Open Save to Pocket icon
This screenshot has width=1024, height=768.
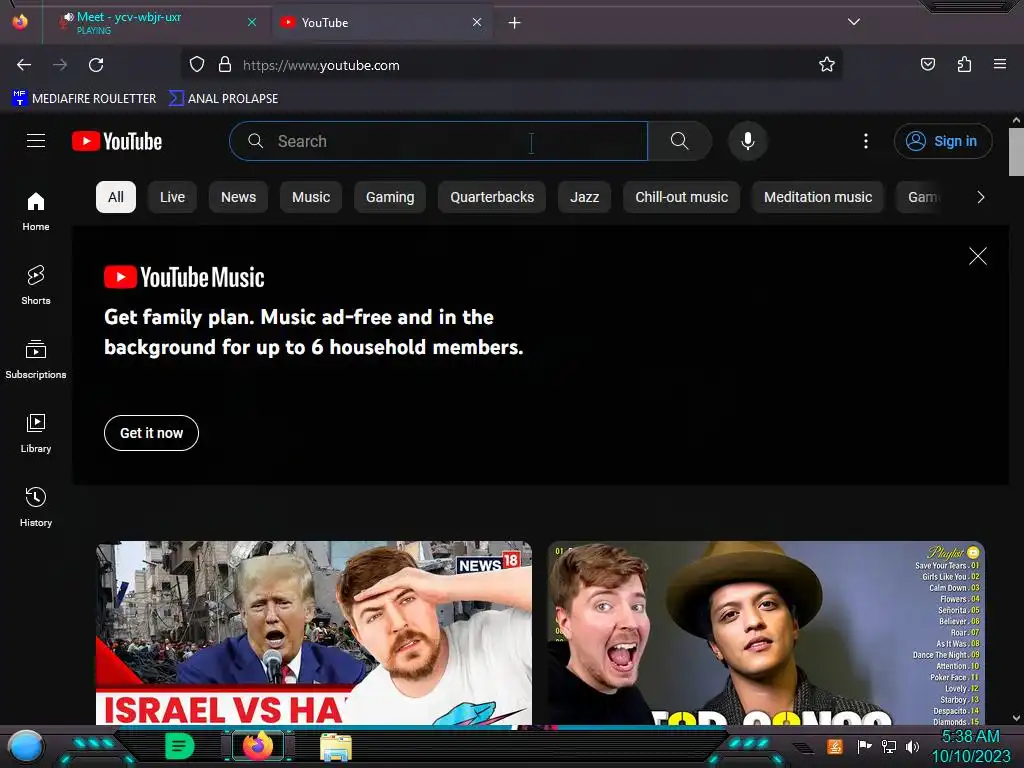928,64
